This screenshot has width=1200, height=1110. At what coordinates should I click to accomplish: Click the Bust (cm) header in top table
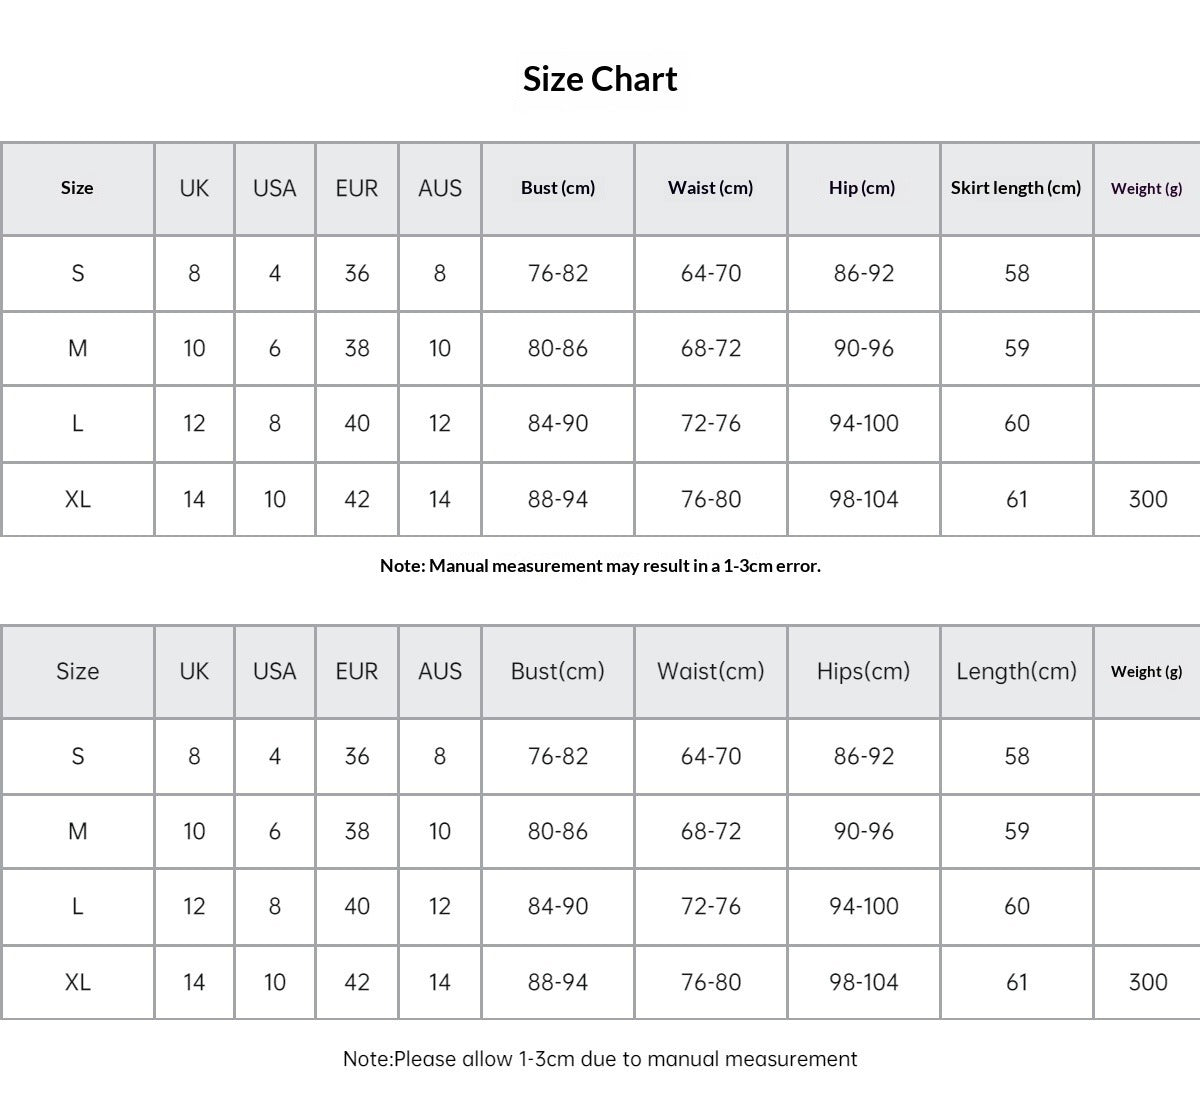click(x=558, y=188)
